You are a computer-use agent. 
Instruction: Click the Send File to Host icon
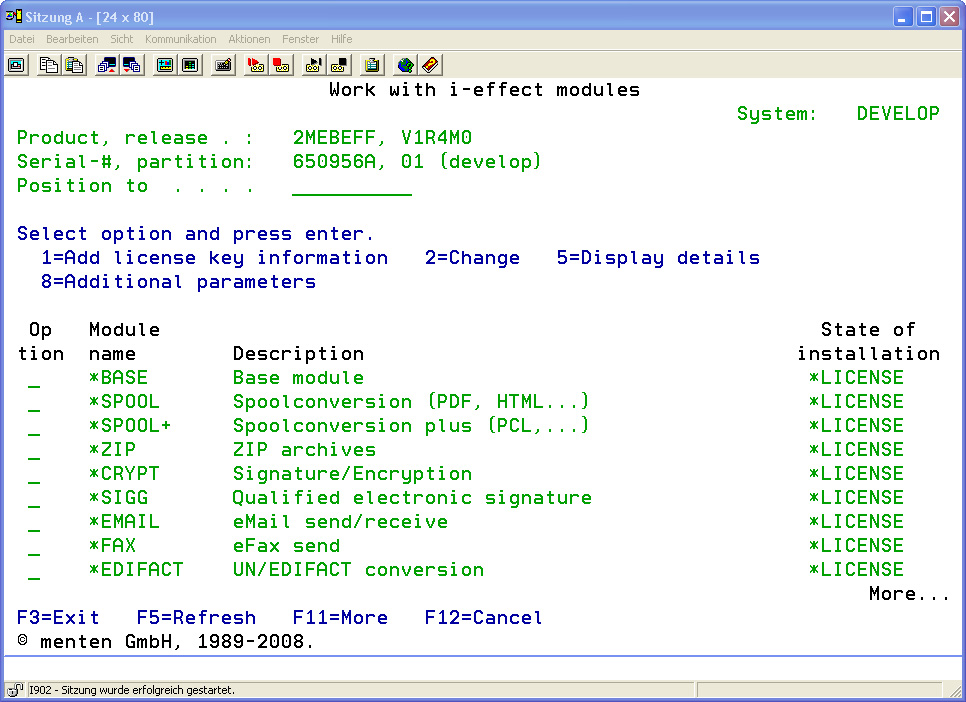coord(107,65)
